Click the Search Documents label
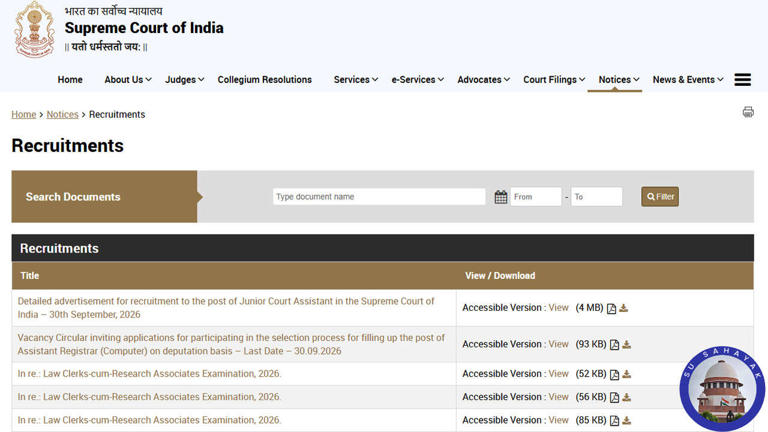Viewport: 768px width, 432px height. (x=73, y=196)
